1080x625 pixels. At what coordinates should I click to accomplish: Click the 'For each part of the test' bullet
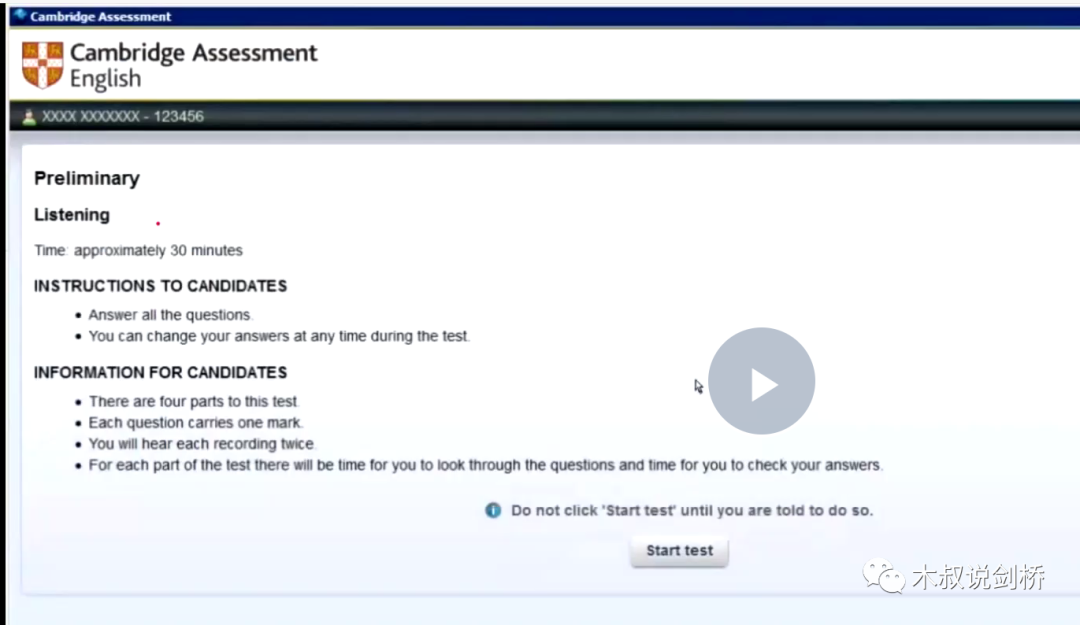click(486, 465)
